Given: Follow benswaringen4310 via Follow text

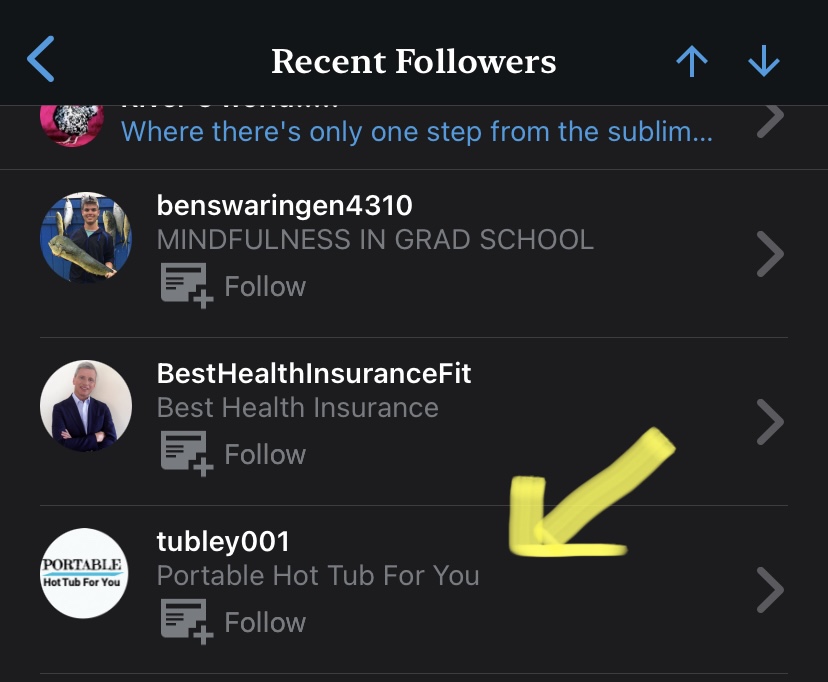Looking at the screenshot, I should (x=265, y=286).
